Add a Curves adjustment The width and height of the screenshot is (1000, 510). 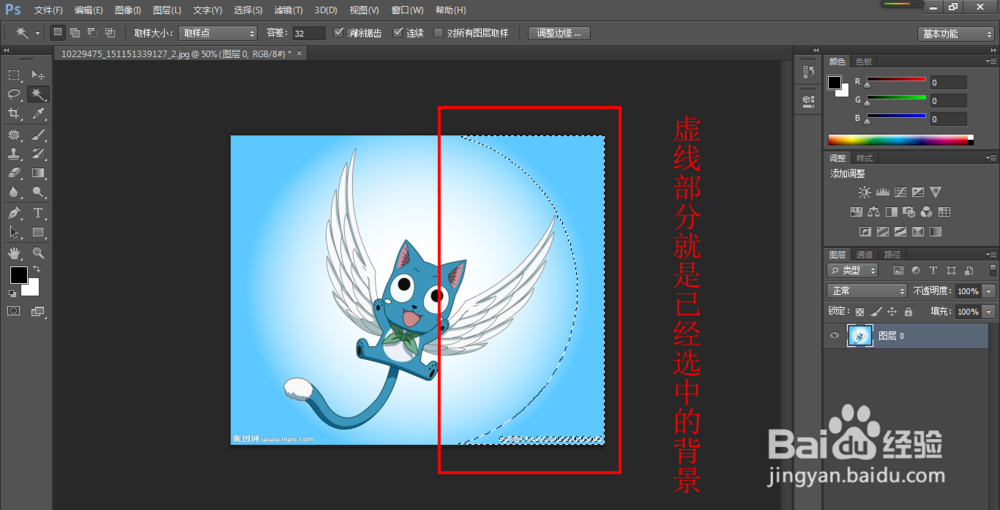click(901, 192)
